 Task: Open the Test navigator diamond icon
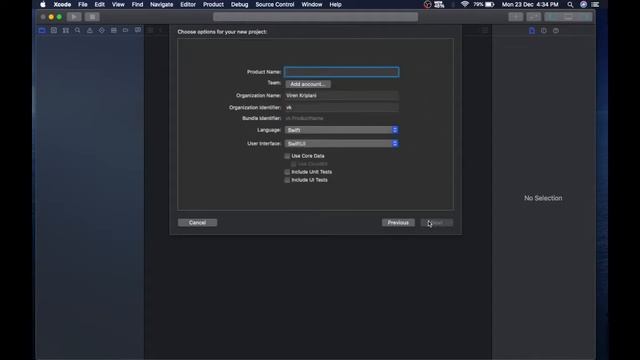pyautogui.click(x=102, y=31)
